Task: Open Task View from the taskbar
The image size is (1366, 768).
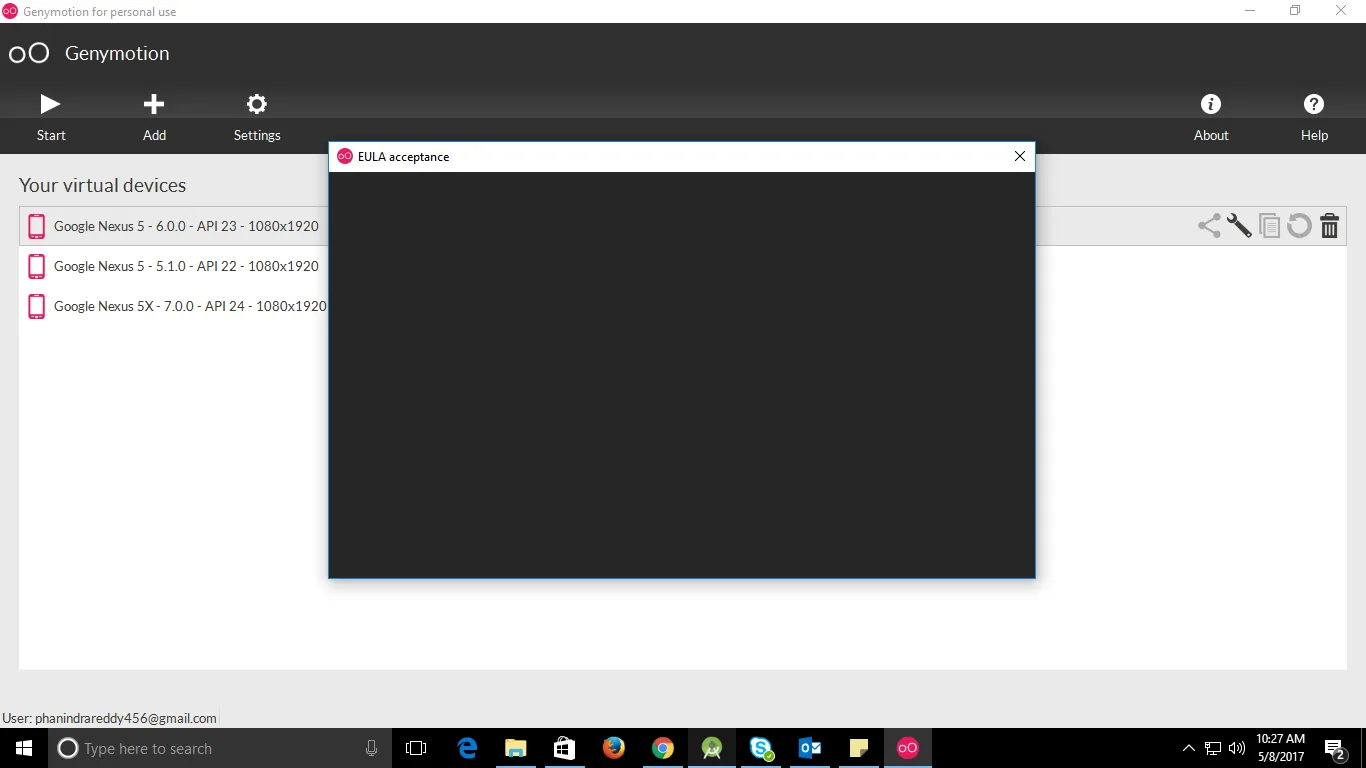Action: click(416, 748)
